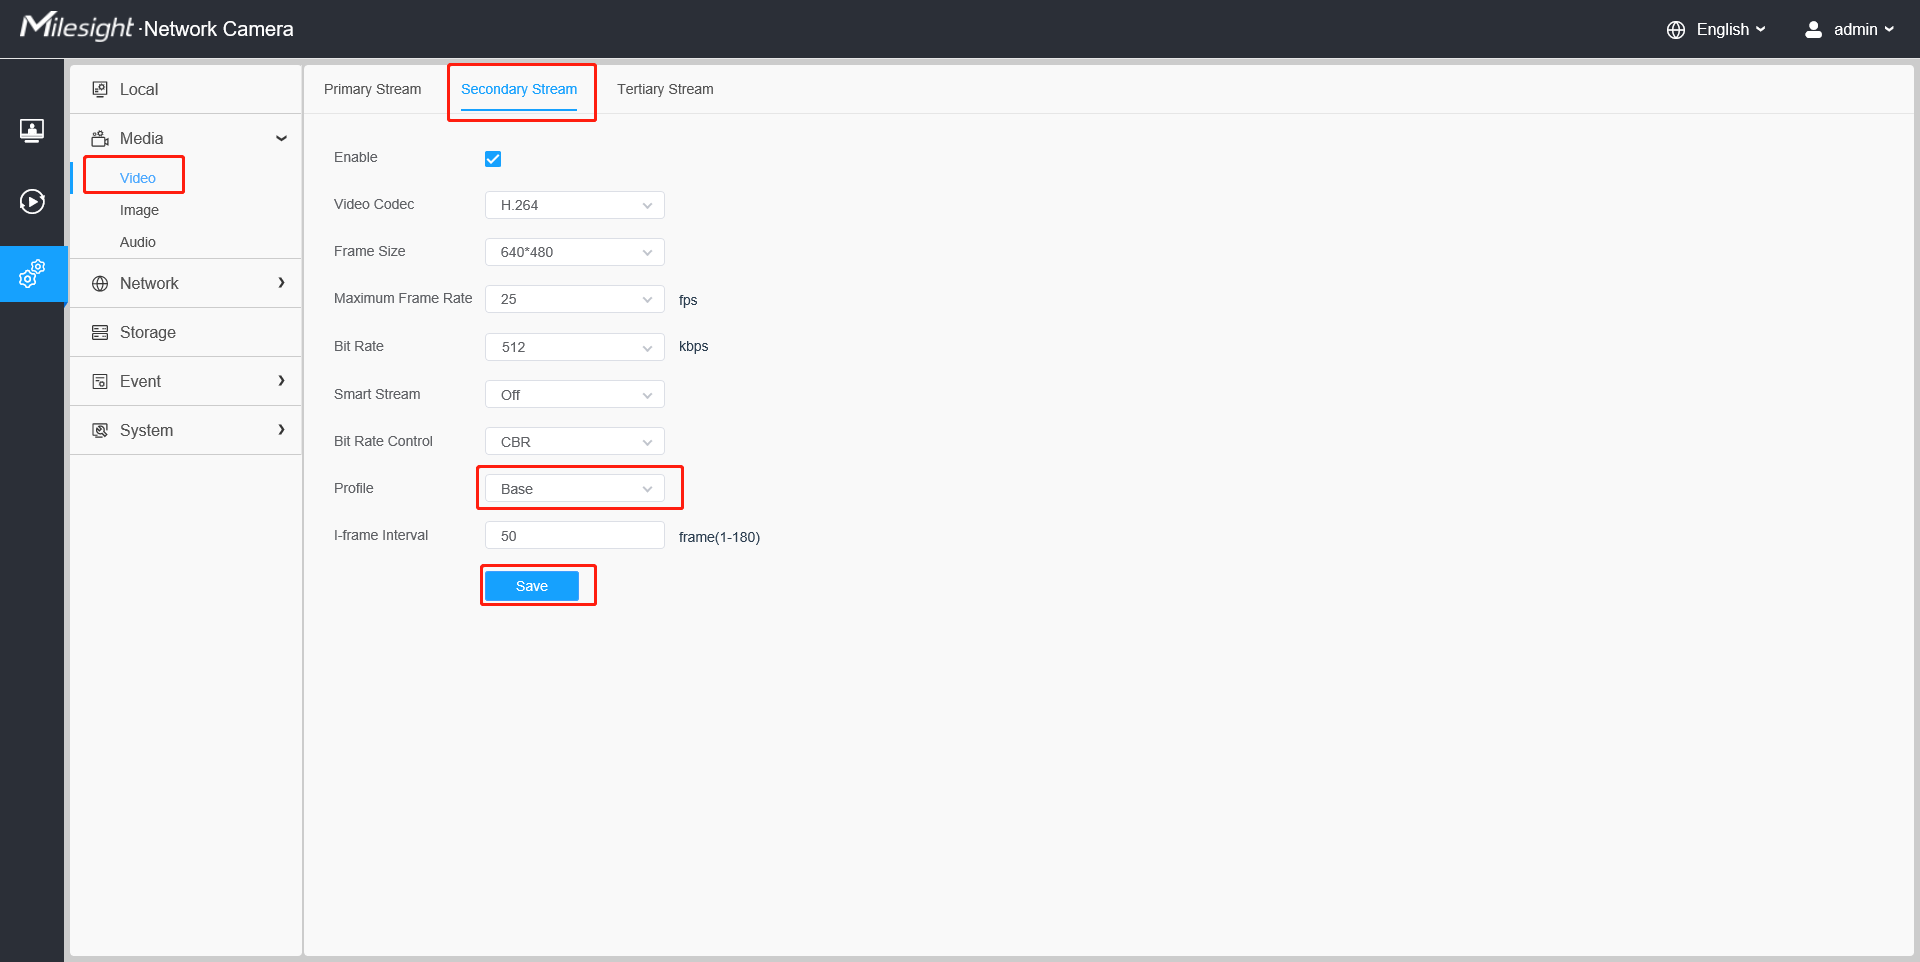Image resolution: width=1920 pixels, height=962 pixels.
Task: Open the Video Codec dropdown
Action: (575, 205)
